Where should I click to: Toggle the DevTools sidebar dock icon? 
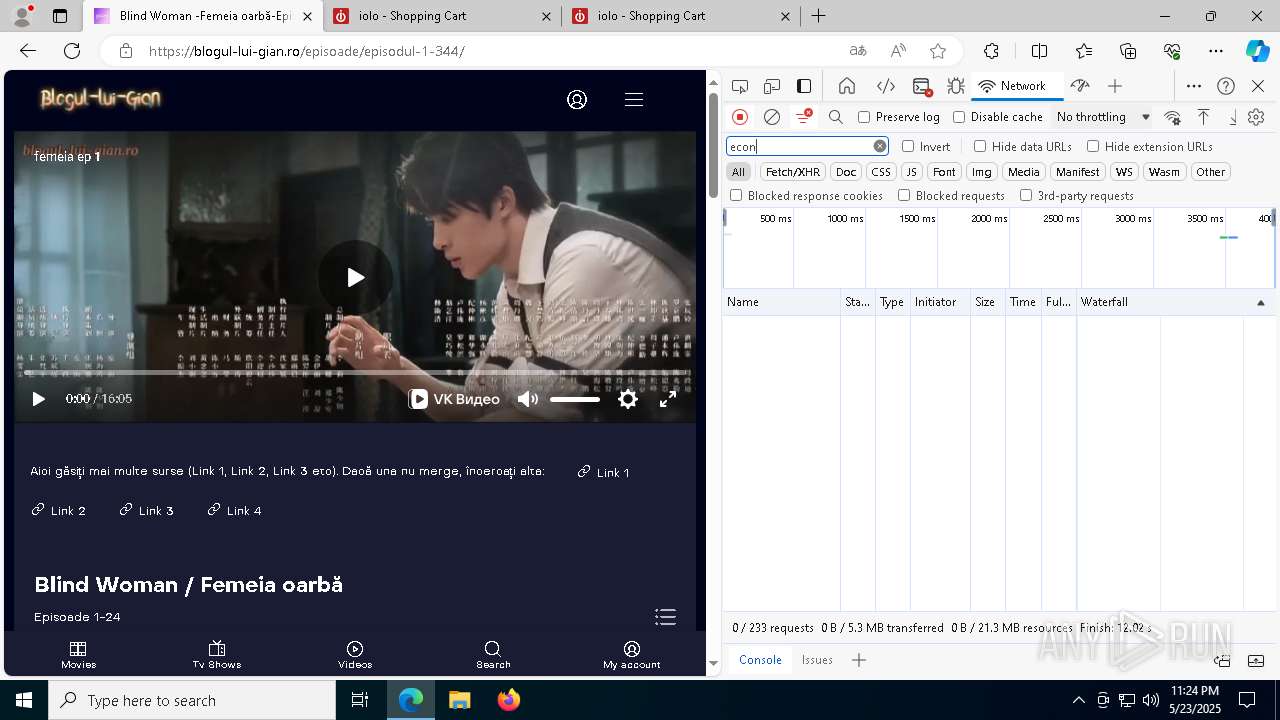(804, 86)
